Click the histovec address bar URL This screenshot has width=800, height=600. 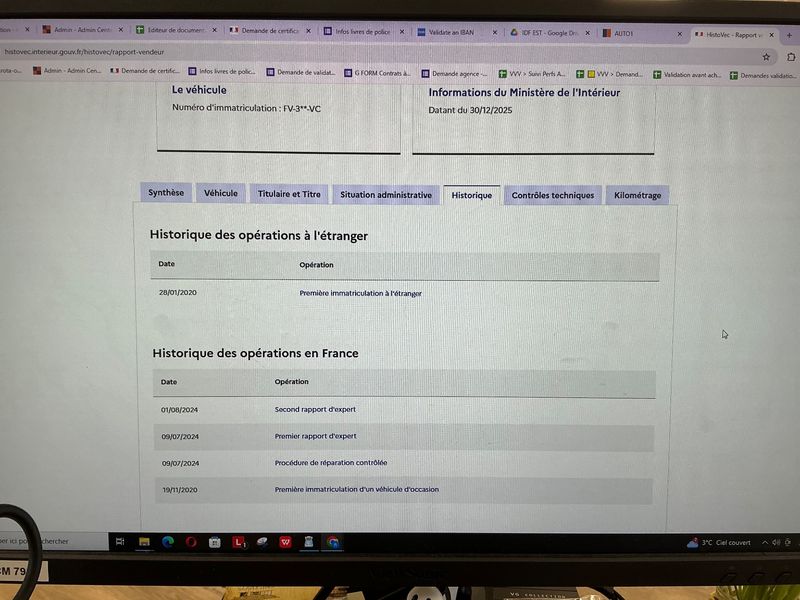coord(85,52)
